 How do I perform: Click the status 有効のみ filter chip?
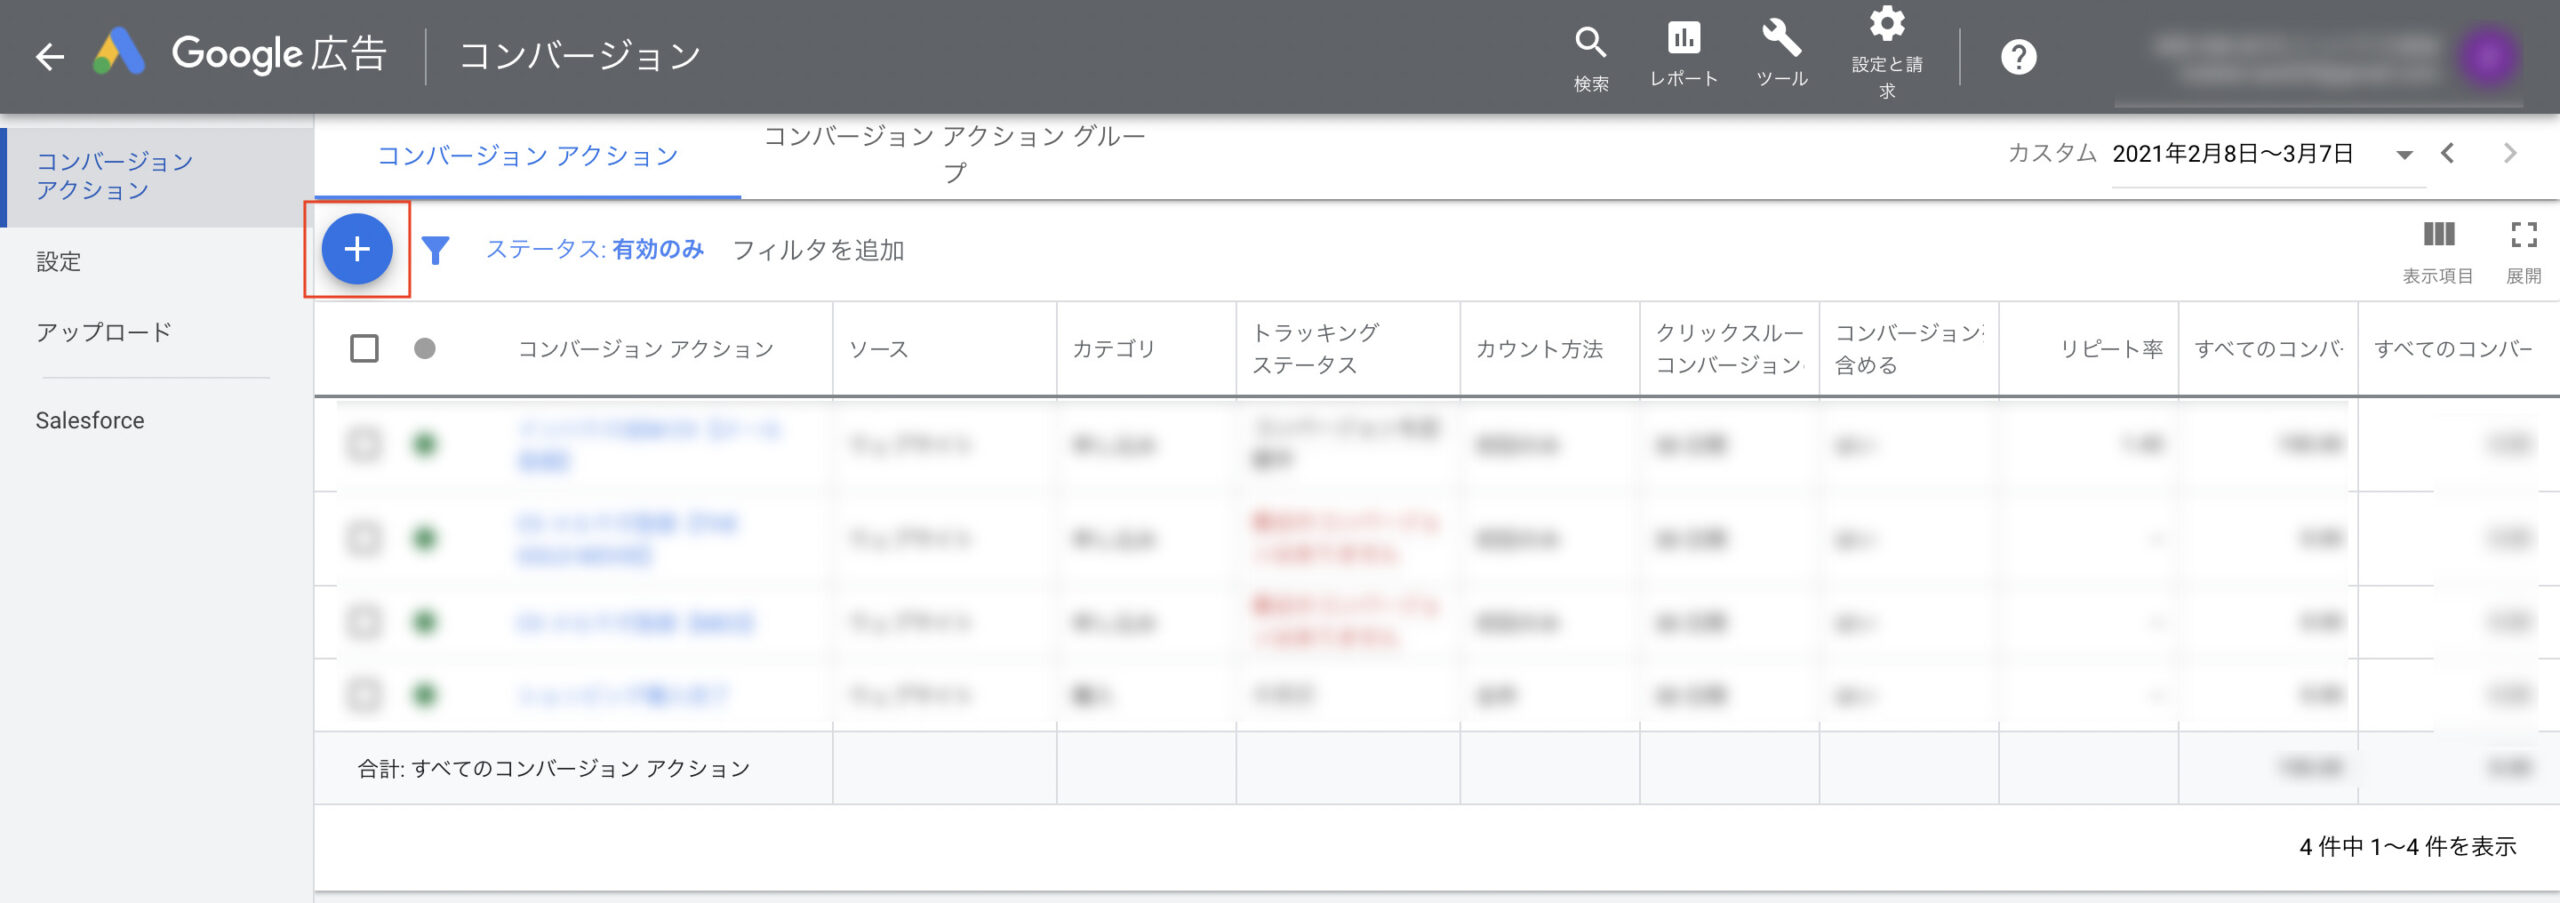click(x=595, y=249)
